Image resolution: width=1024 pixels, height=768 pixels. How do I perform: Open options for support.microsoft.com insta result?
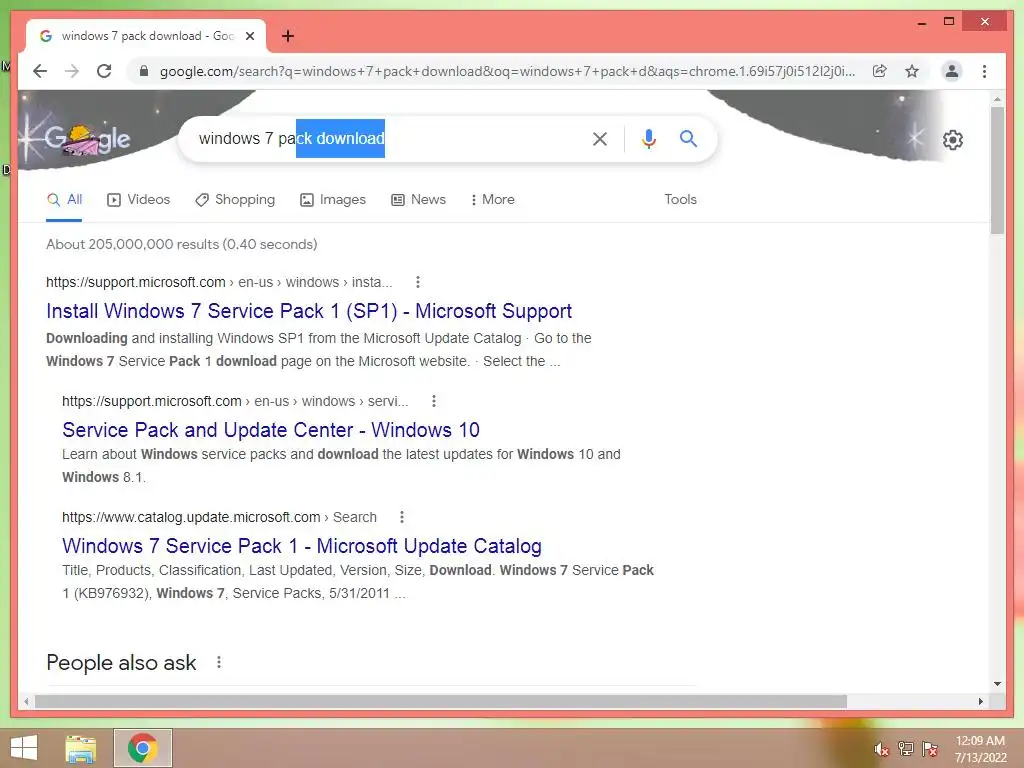pos(418,282)
